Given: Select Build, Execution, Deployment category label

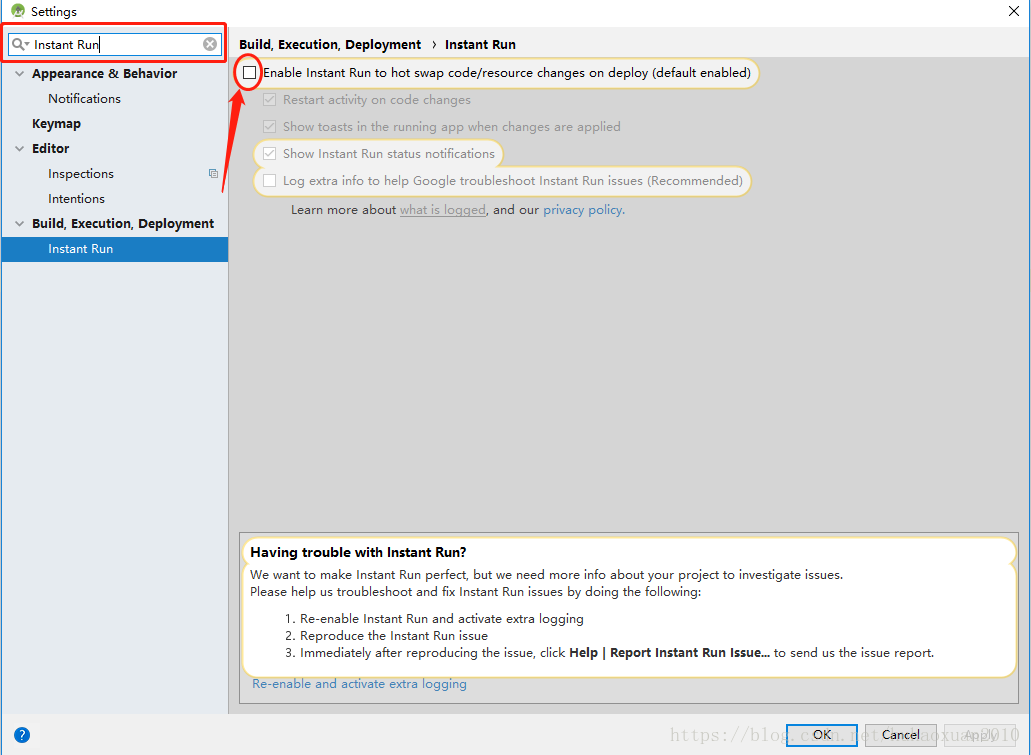Looking at the screenshot, I should 123,224.
